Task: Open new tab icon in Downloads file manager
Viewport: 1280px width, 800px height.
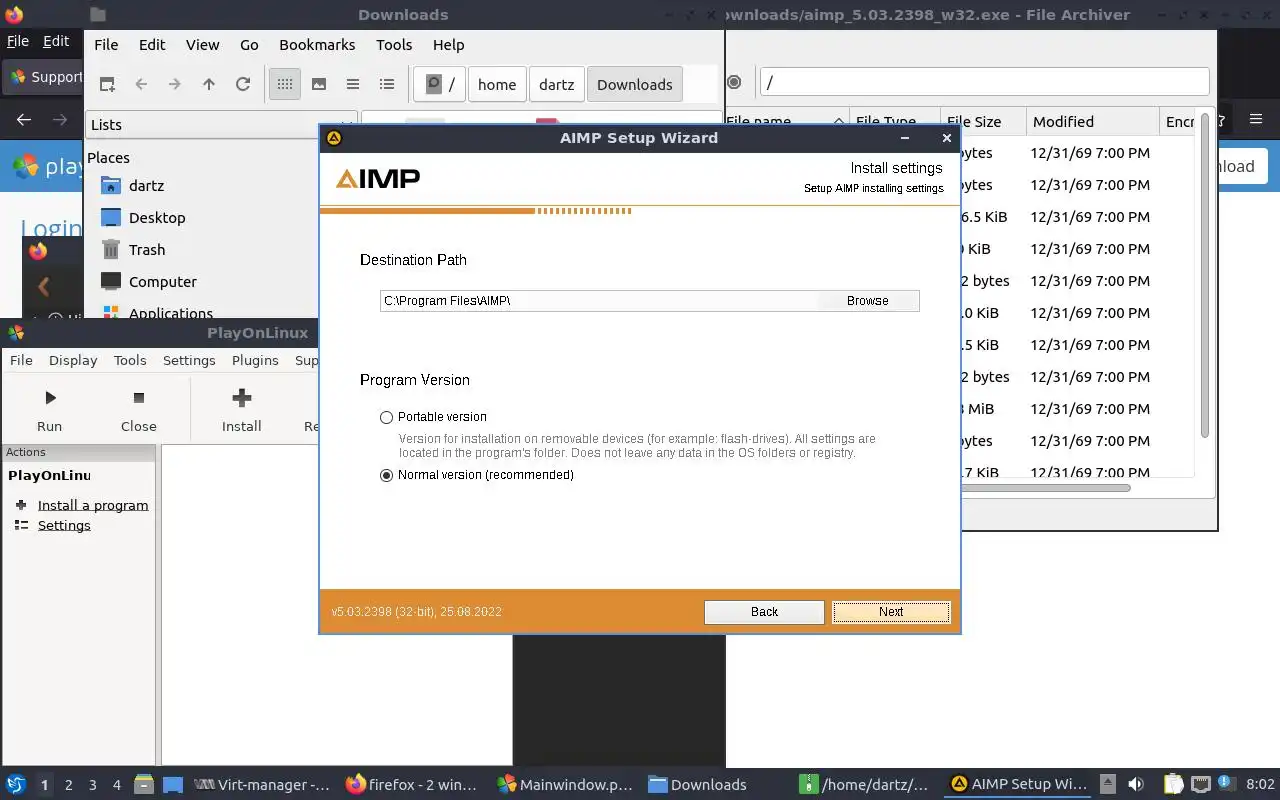Action: (107, 84)
